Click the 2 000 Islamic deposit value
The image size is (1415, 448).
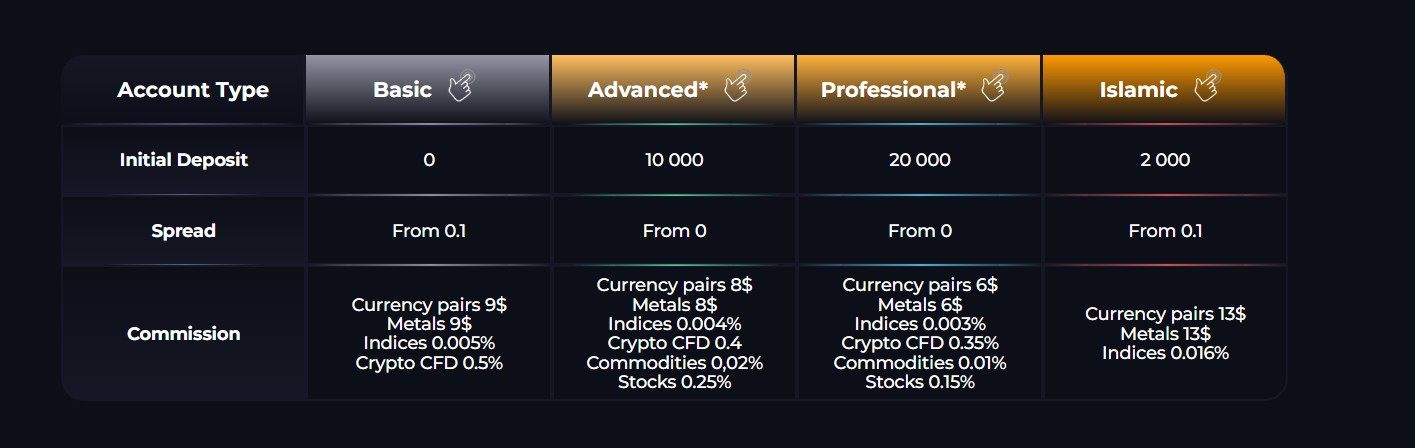pyautogui.click(x=1165, y=160)
